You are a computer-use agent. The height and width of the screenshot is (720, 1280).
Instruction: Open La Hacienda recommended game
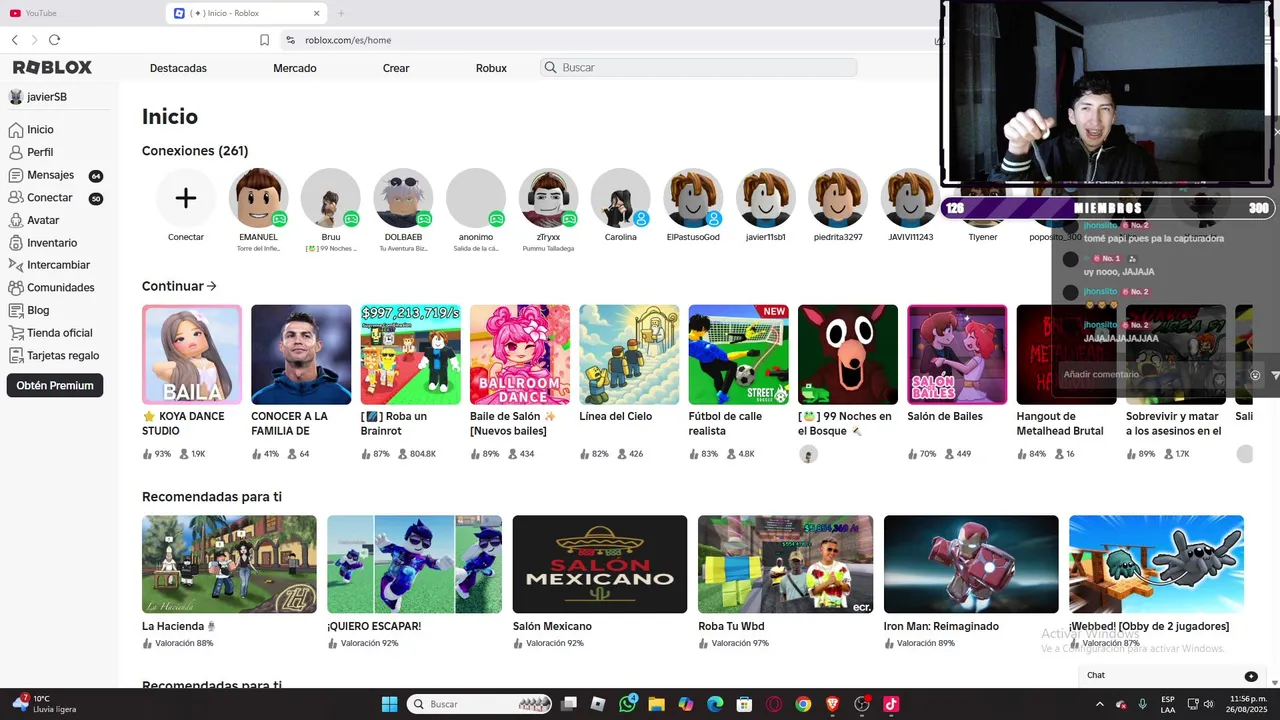click(x=229, y=564)
